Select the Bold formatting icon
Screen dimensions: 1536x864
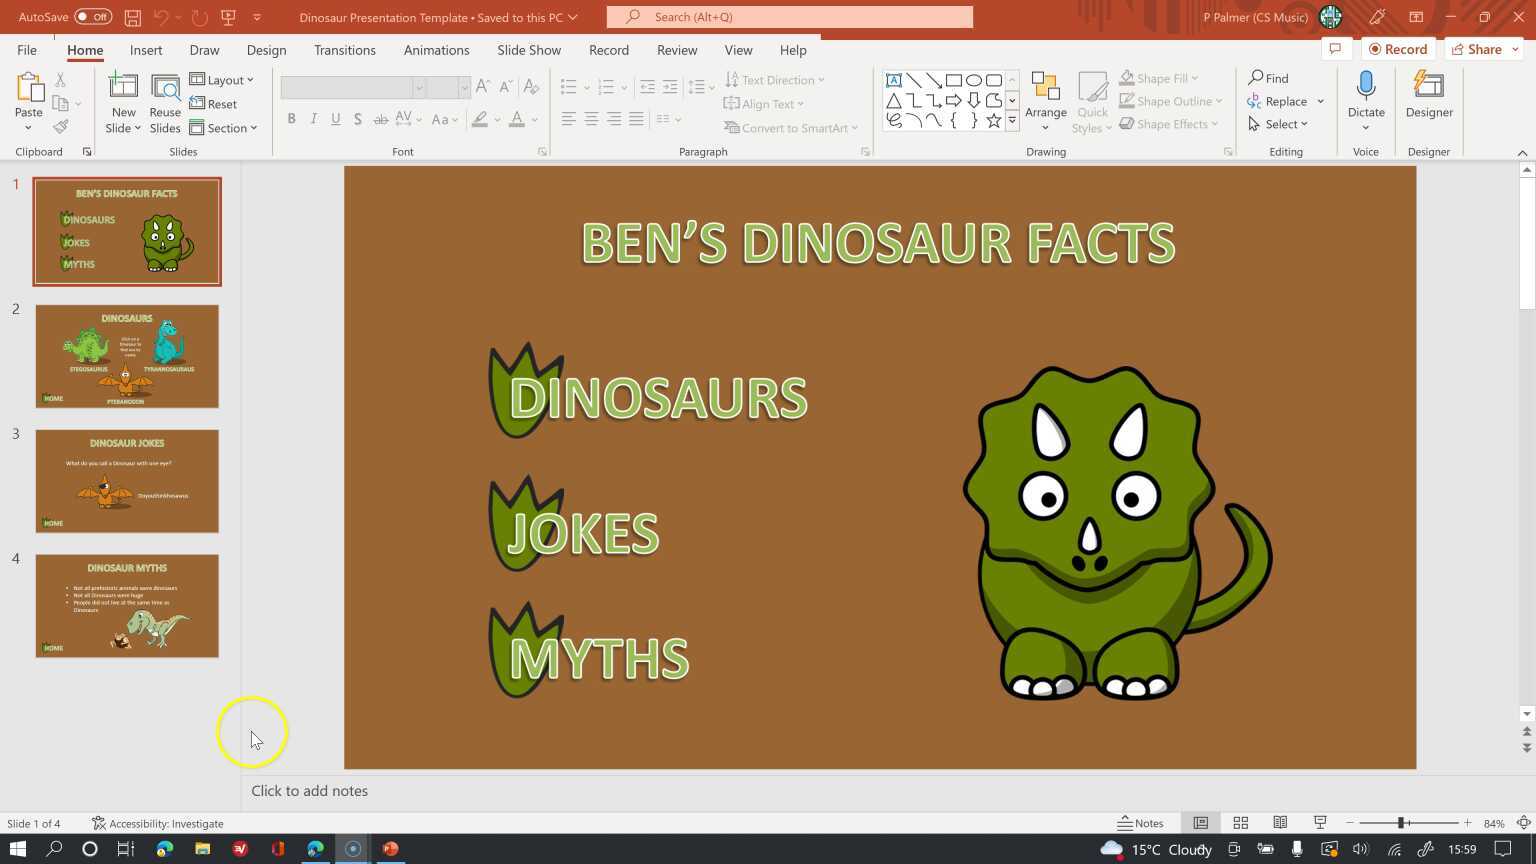(x=291, y=119)
